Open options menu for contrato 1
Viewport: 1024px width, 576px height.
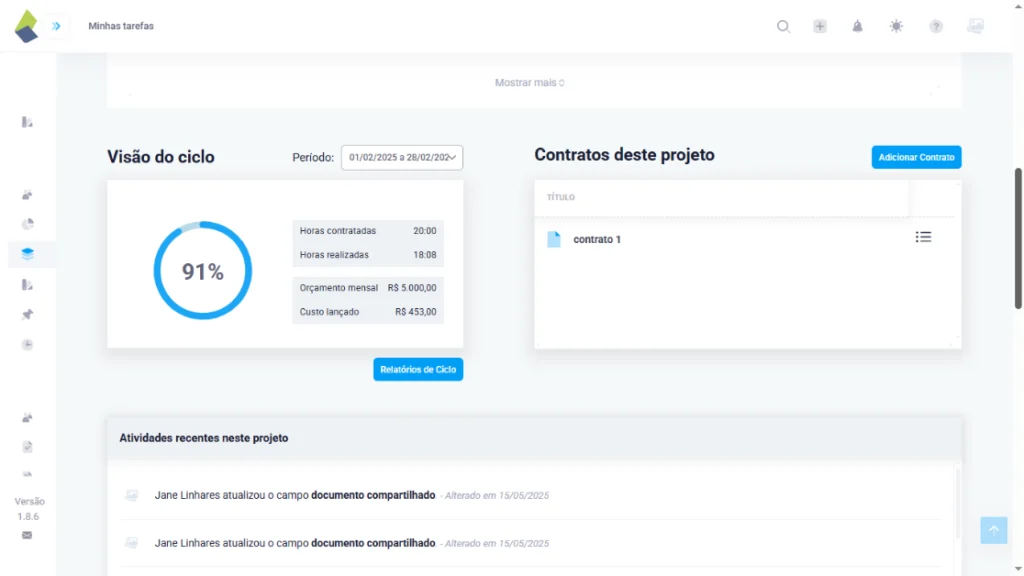(x=923, y=237)
